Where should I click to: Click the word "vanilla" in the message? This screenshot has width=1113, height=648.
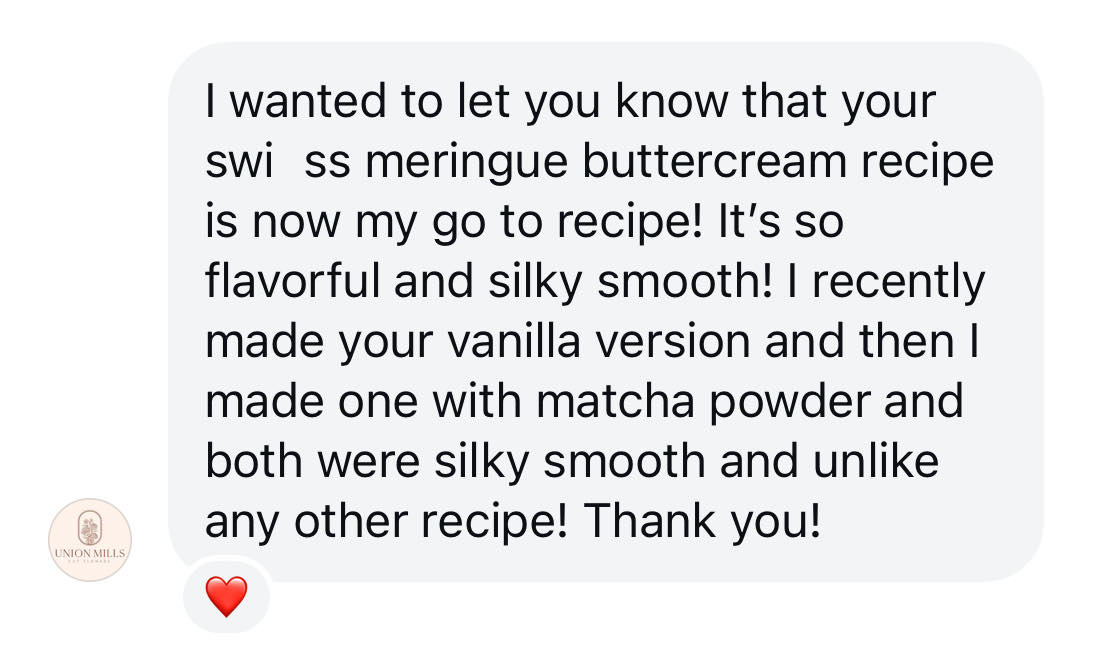pos(515,341)
